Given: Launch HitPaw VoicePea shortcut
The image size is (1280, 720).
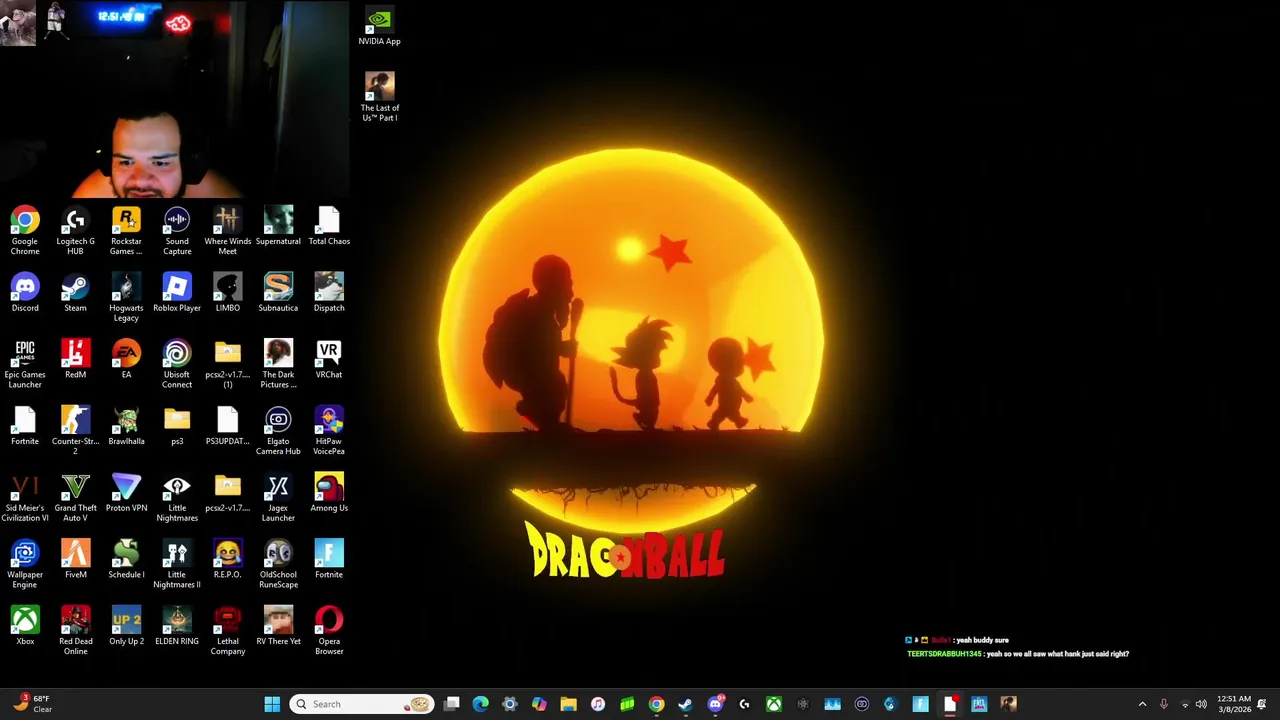Looking at the screenshot, I should pyautogui.click(x=329, y=431).
